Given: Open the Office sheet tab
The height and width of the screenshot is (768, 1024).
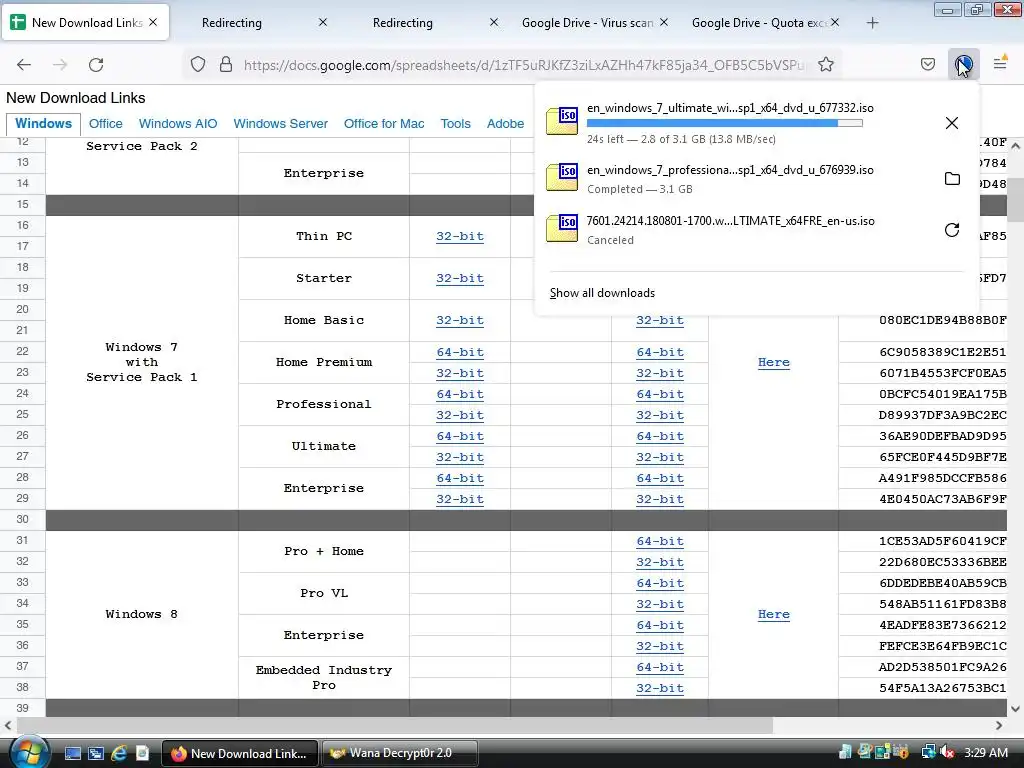Looking at the screenshot, I should tap(106, 123).
